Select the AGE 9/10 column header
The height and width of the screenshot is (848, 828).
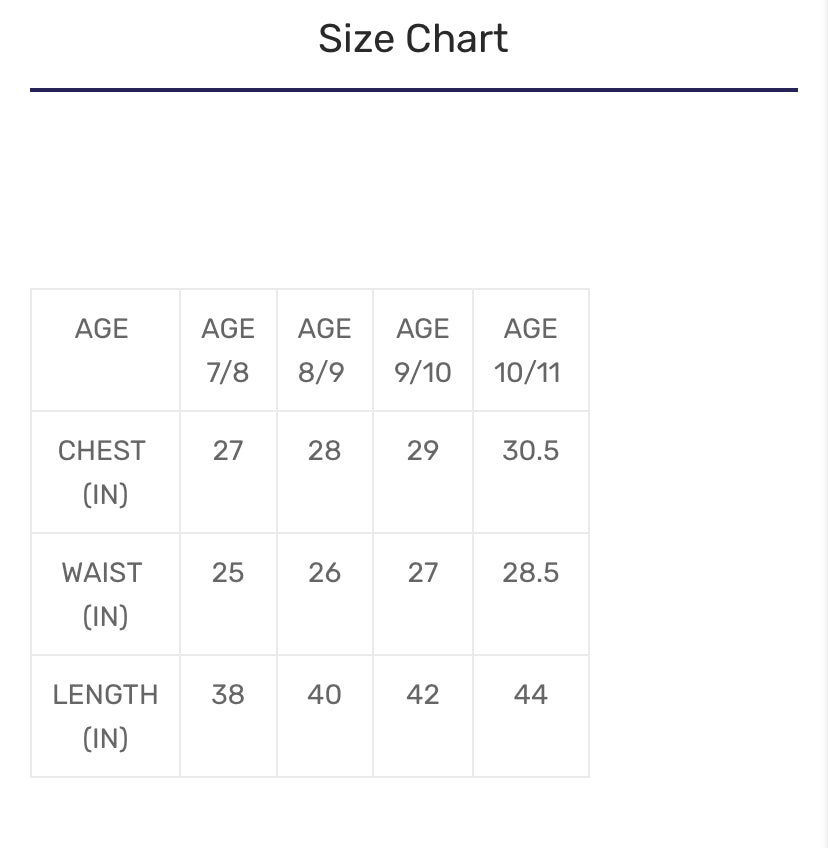423,350
